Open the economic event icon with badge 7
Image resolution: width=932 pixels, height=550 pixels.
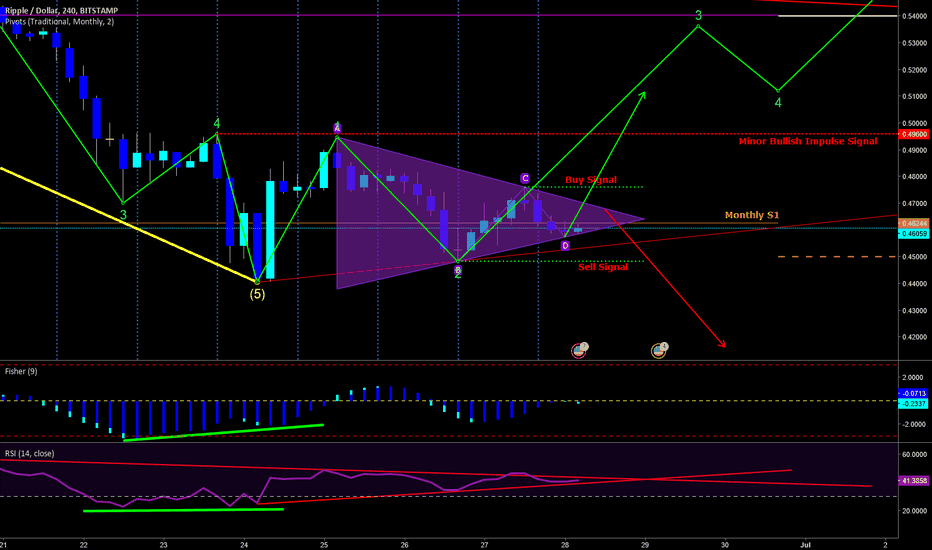coord(580,350)
